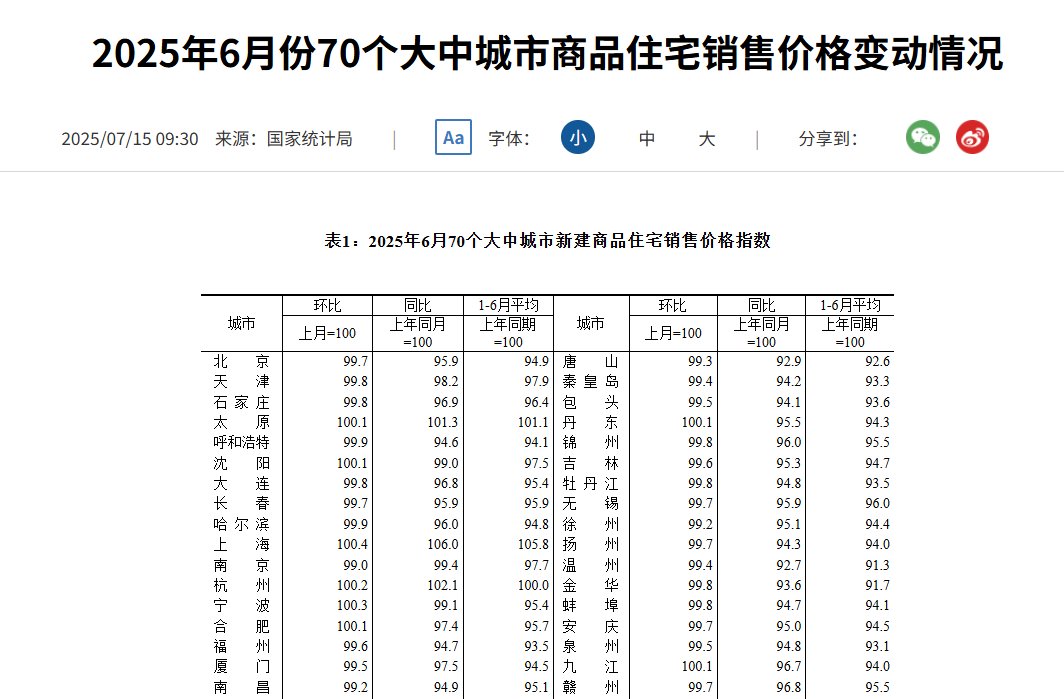The image size is (1064, 699).
Task: Click the 唐山 city cell
Action: click(x=590, y=361)
